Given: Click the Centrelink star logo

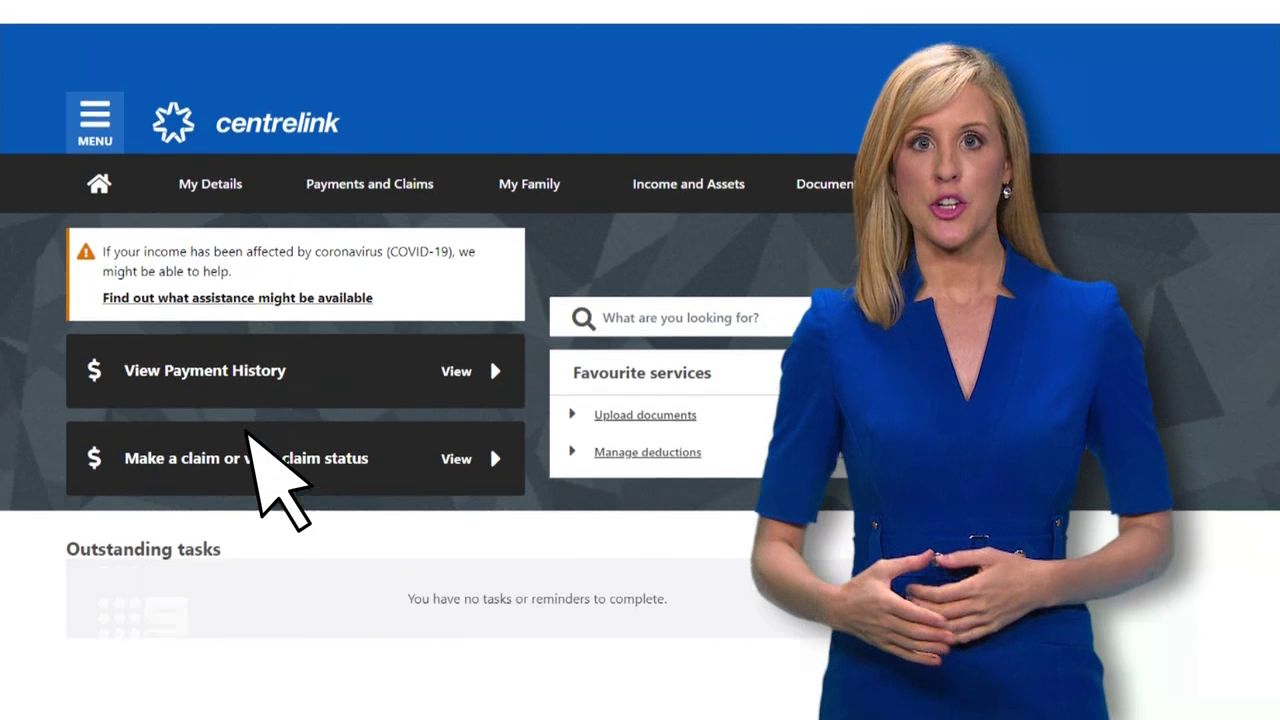Looking at the screenshot, I should 173,123.
